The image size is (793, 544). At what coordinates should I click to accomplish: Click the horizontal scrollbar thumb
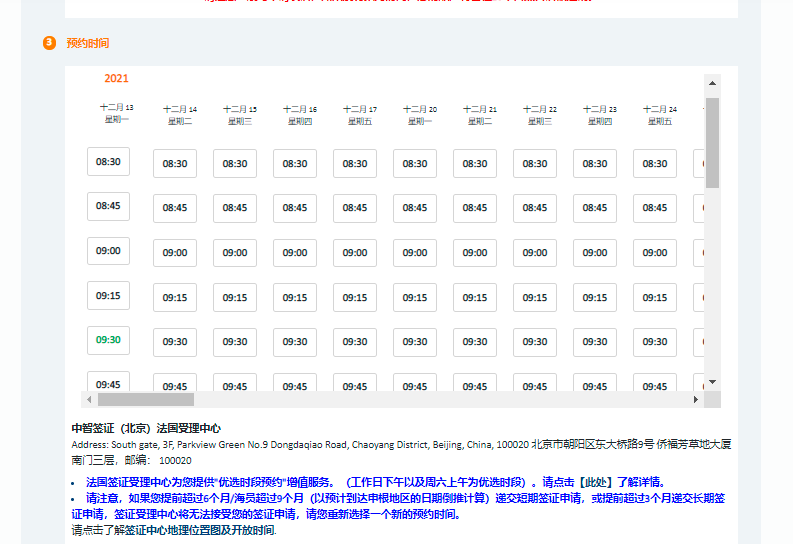[x=146, y=399]
